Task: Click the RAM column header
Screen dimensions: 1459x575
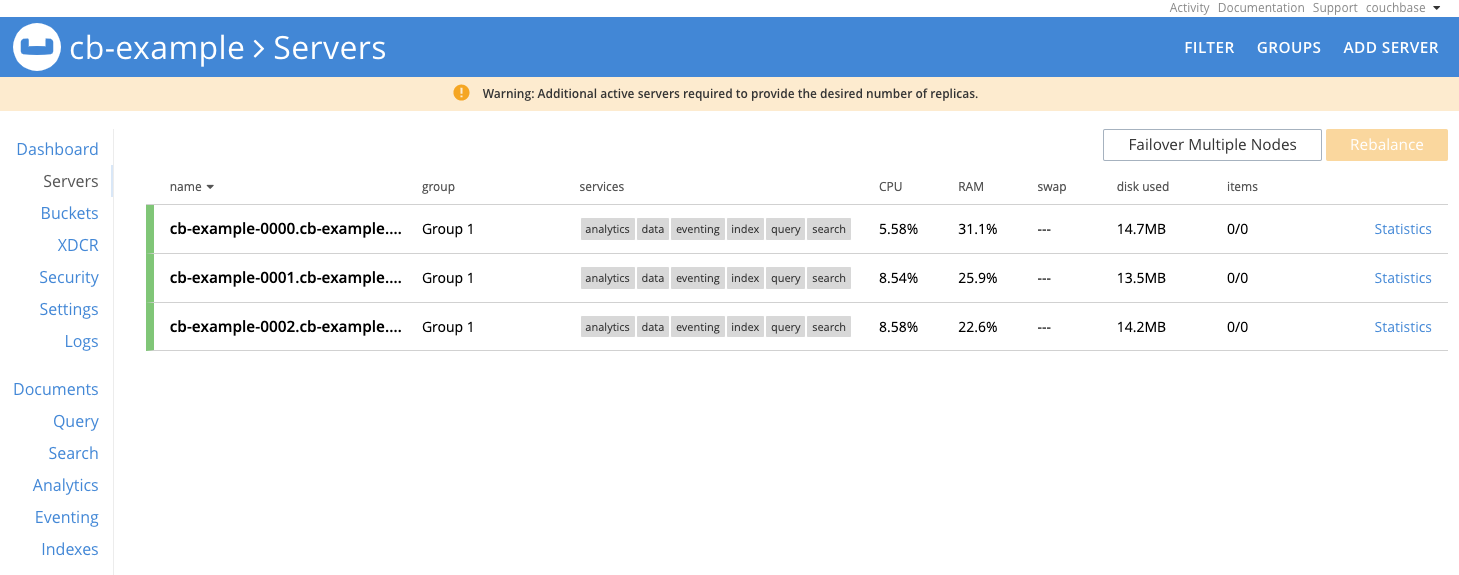Action: coord(971,187)
